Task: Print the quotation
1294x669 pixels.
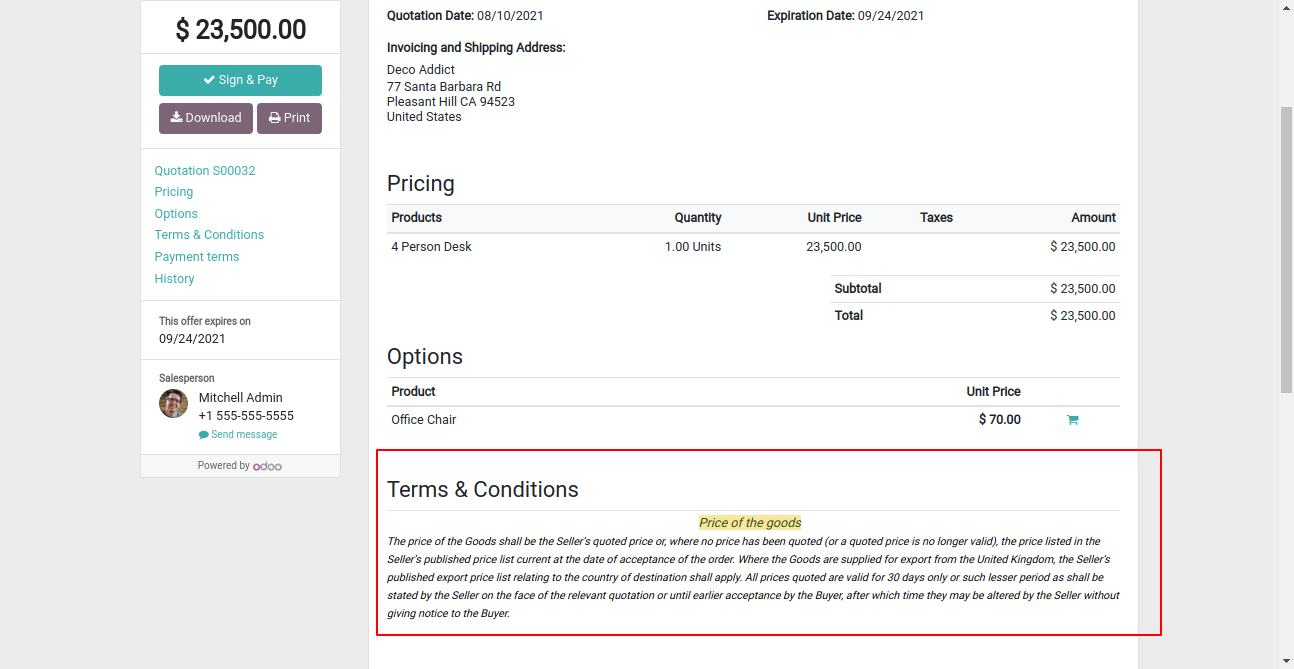Action: coord(289,118)
